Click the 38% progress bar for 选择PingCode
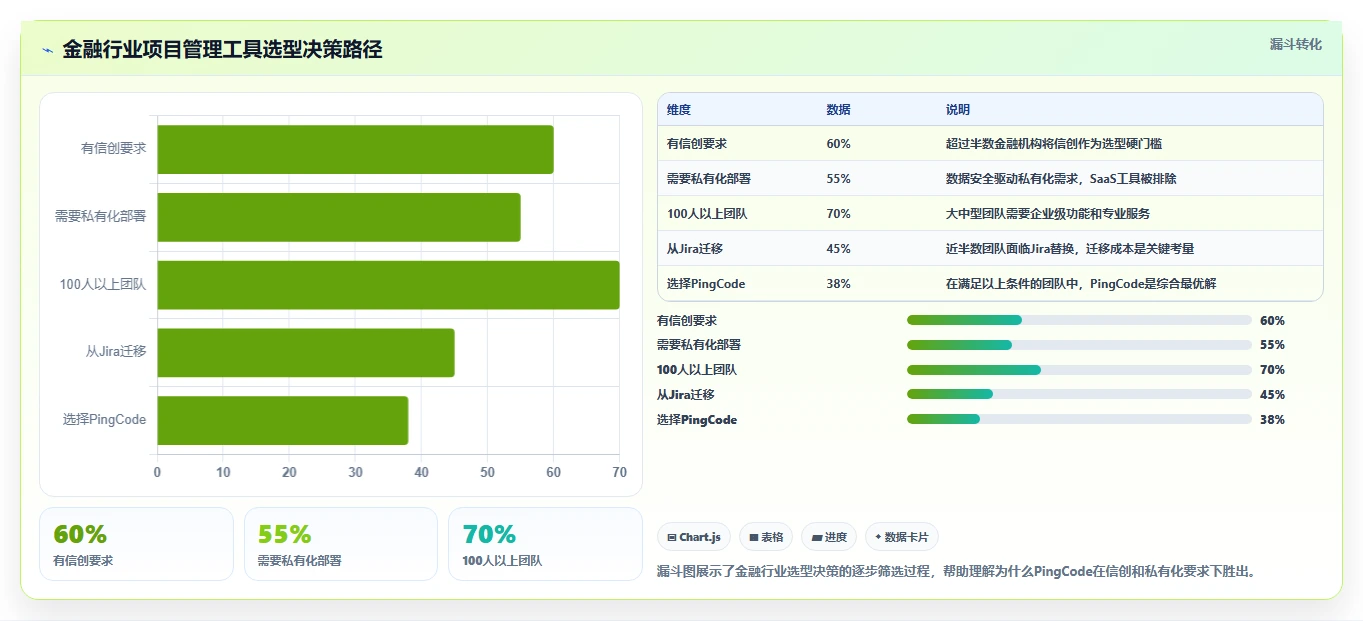Viewport: 1363px width, 621px height. (1079, 420)
